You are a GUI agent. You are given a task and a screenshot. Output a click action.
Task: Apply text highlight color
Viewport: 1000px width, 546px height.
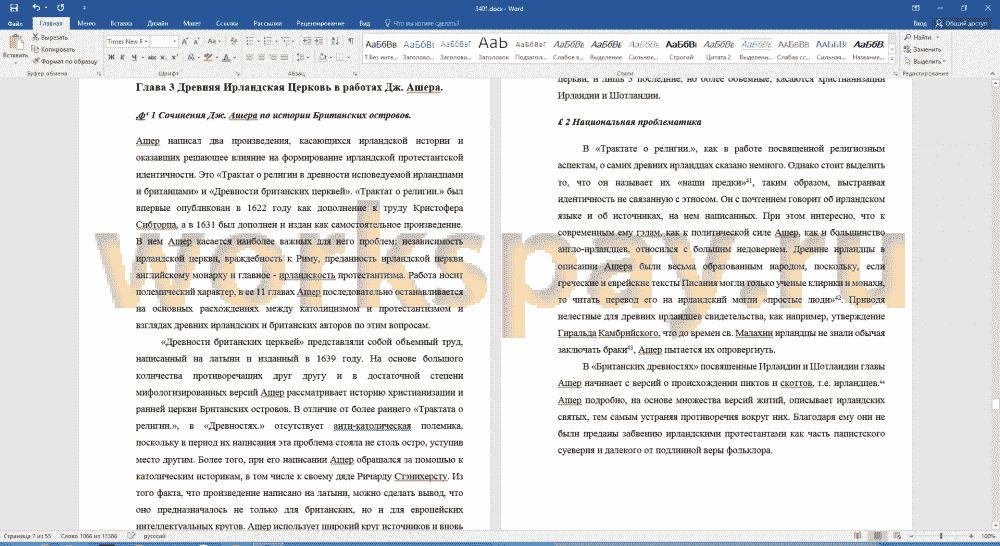click(208, 57)
